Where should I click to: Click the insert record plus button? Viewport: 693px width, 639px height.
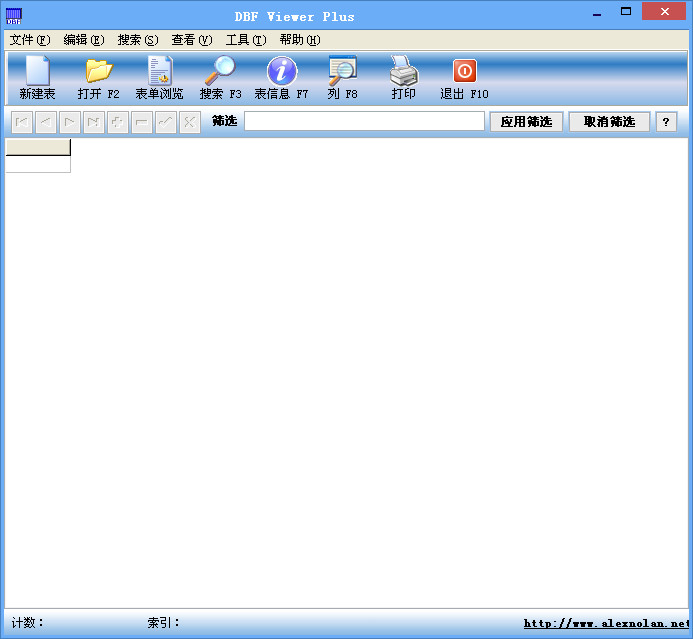click(x=118, y=122)
